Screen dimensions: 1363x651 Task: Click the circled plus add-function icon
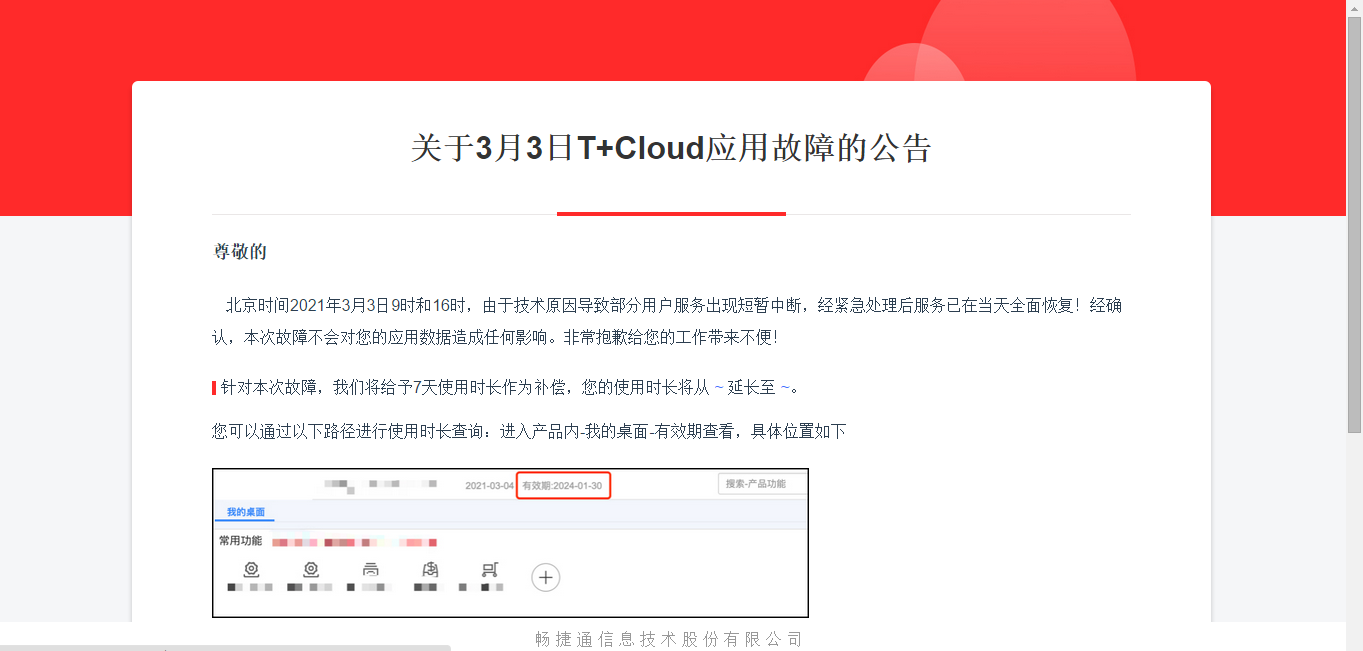545,577
